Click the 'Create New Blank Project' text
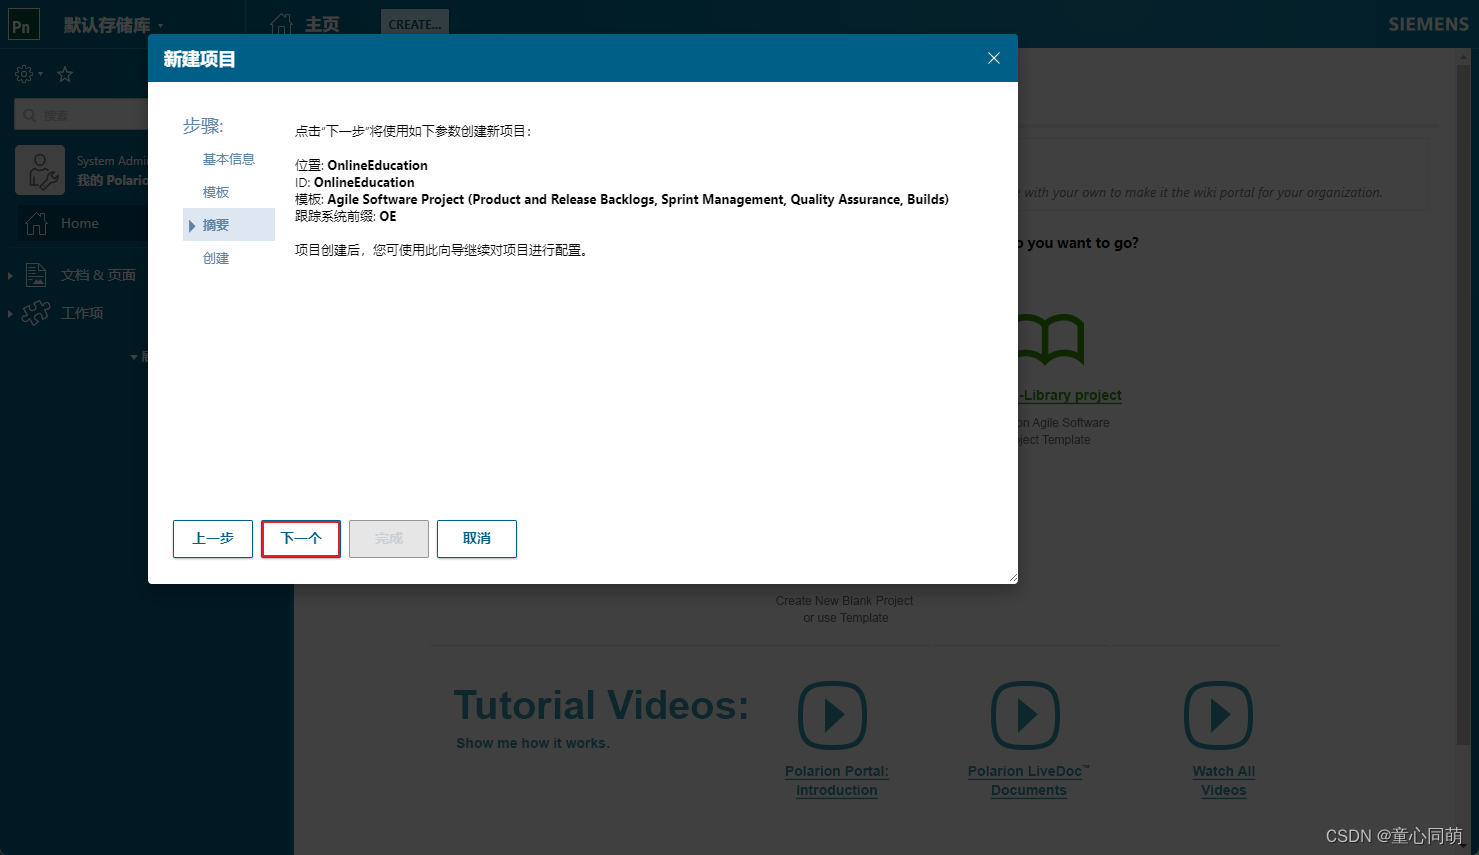Viewport: 1479px width, 855px height. tap(844, 601)
